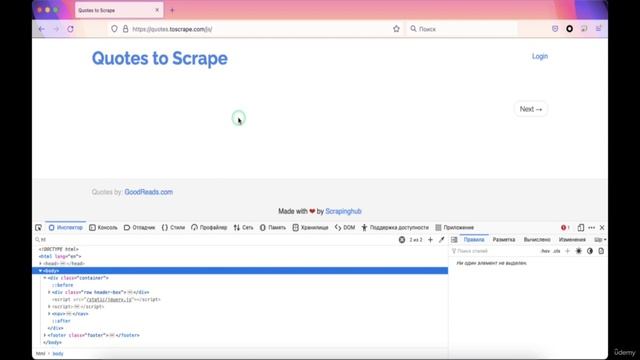Activate the element picker icon in devtools
The width and height of the screenshot is (640, 360).
click(x=38, y=227)
